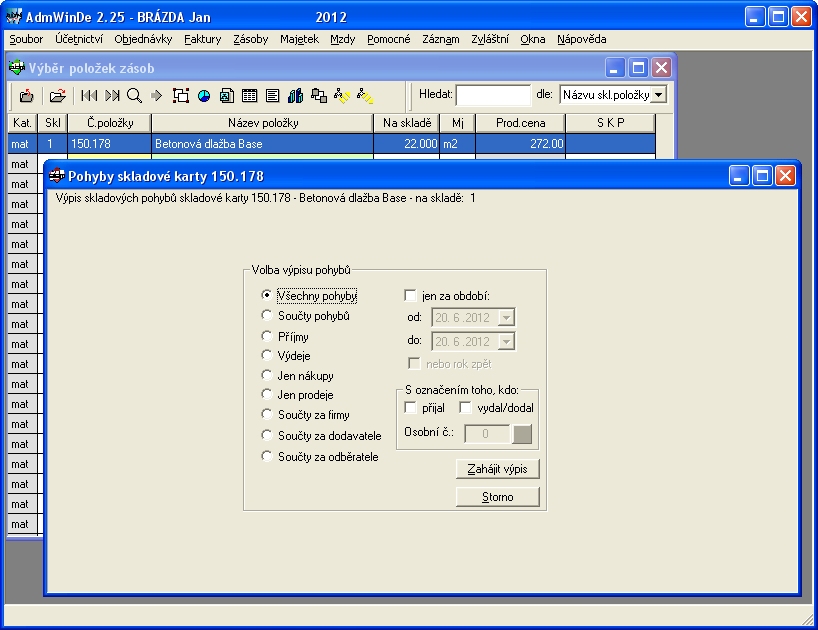Click the text list lines icon
818x630 pixels.
(x=272, y=95)
